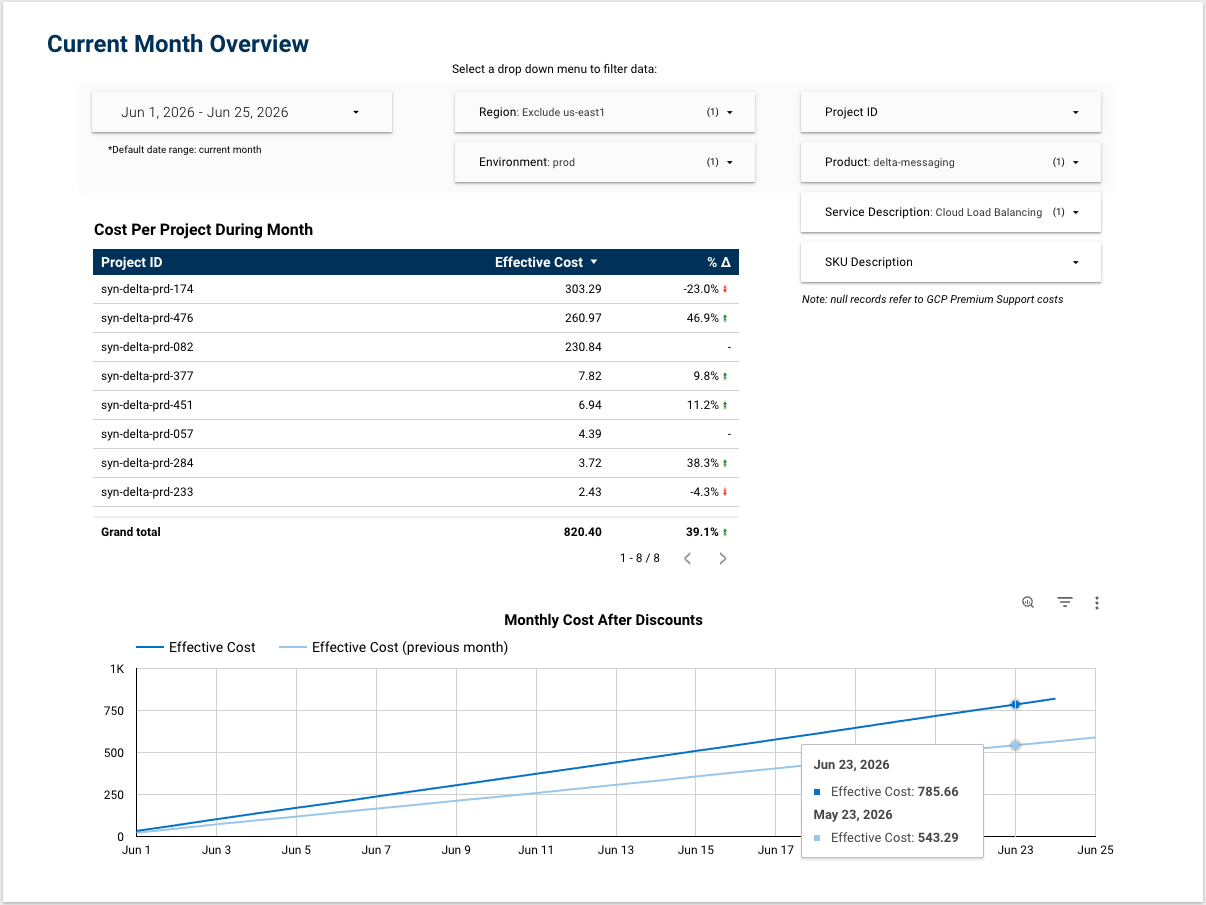Select row syn-delta-prd-057
Image resolution: width=1206 pixels, height=905 pixels.
point(416,434)
